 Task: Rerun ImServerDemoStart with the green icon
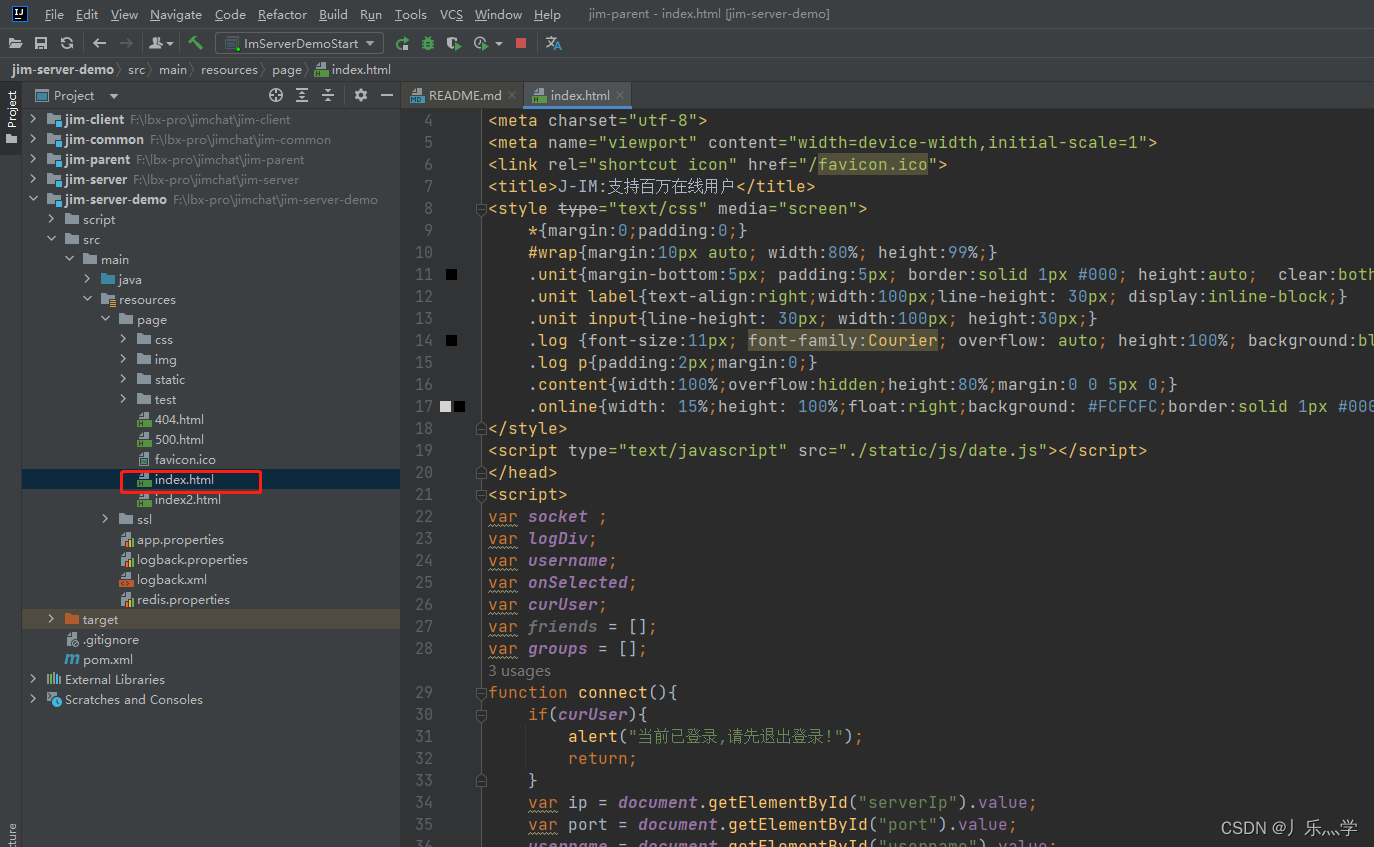point(402,43)
